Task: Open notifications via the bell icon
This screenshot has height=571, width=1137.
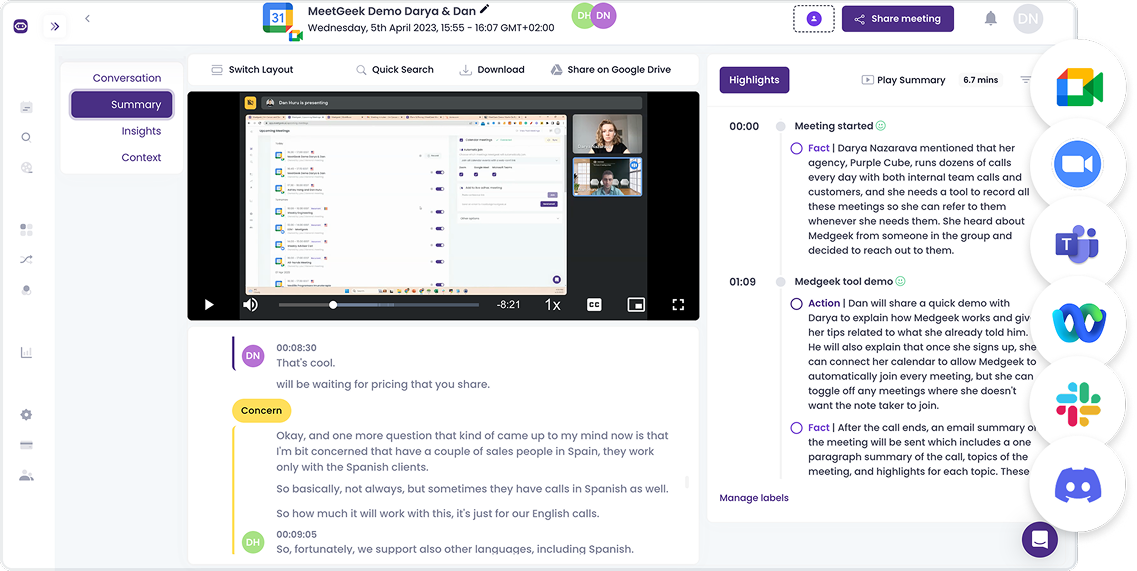Action: coord(991,19)
